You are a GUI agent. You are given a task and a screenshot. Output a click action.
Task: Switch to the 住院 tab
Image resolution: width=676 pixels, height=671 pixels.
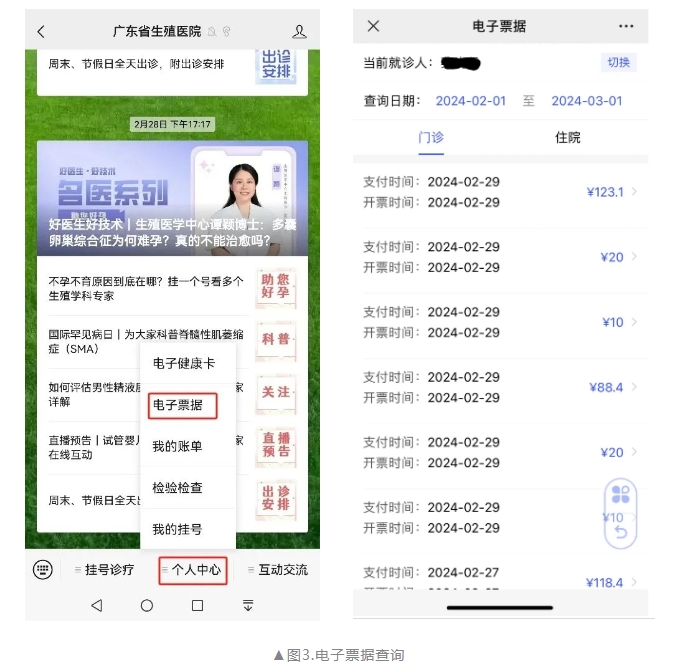(568, 138)
